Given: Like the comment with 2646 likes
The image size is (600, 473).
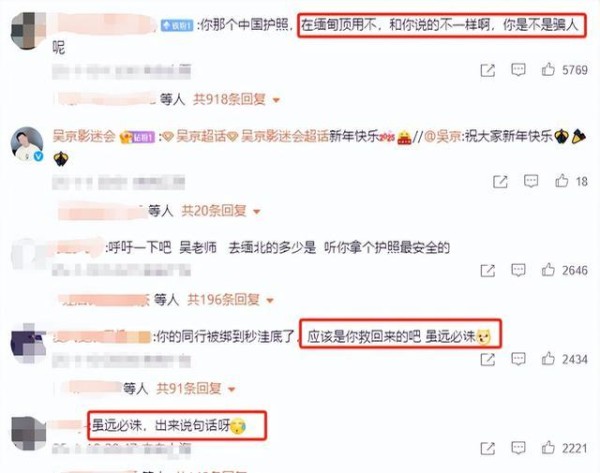Looking at the screenshot, I should point(548,270).
